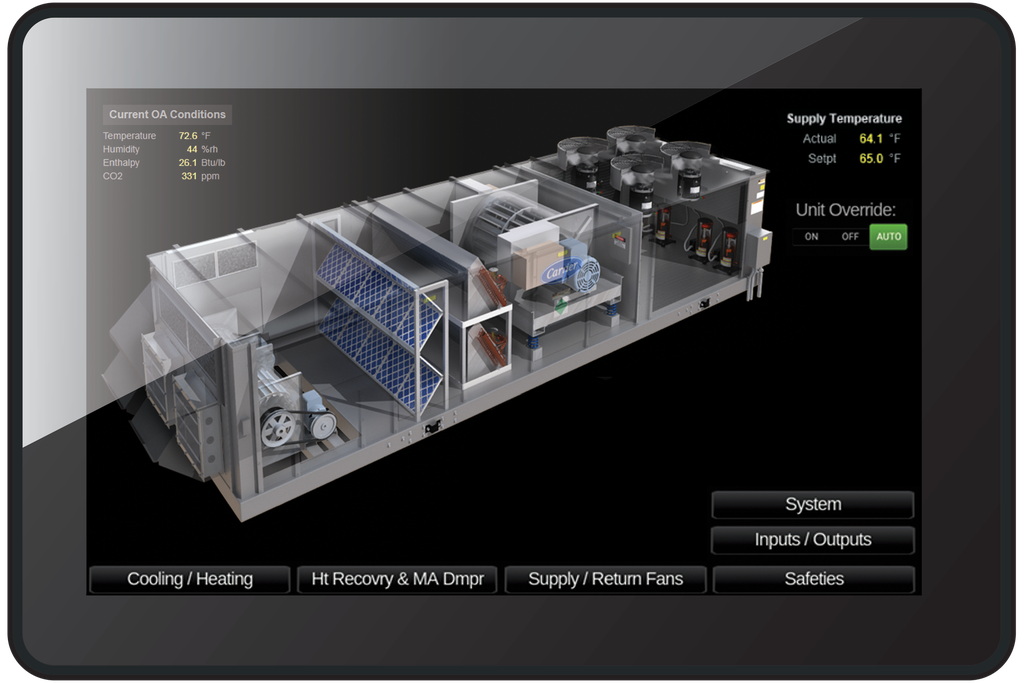Open the System page
The image size is (1024, 683).
click(812, 505)
